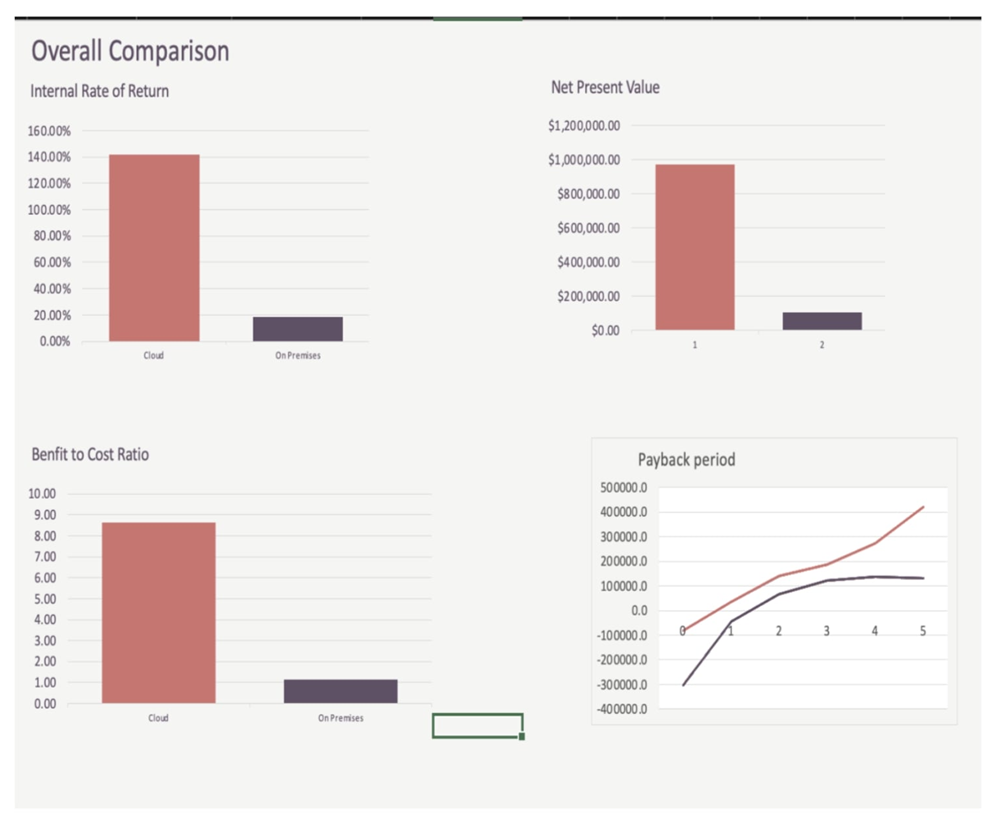Select the On Premises bar in Benfit to Cost Ratio chart
Screen dimensions: 998x824
coord(340,691)
